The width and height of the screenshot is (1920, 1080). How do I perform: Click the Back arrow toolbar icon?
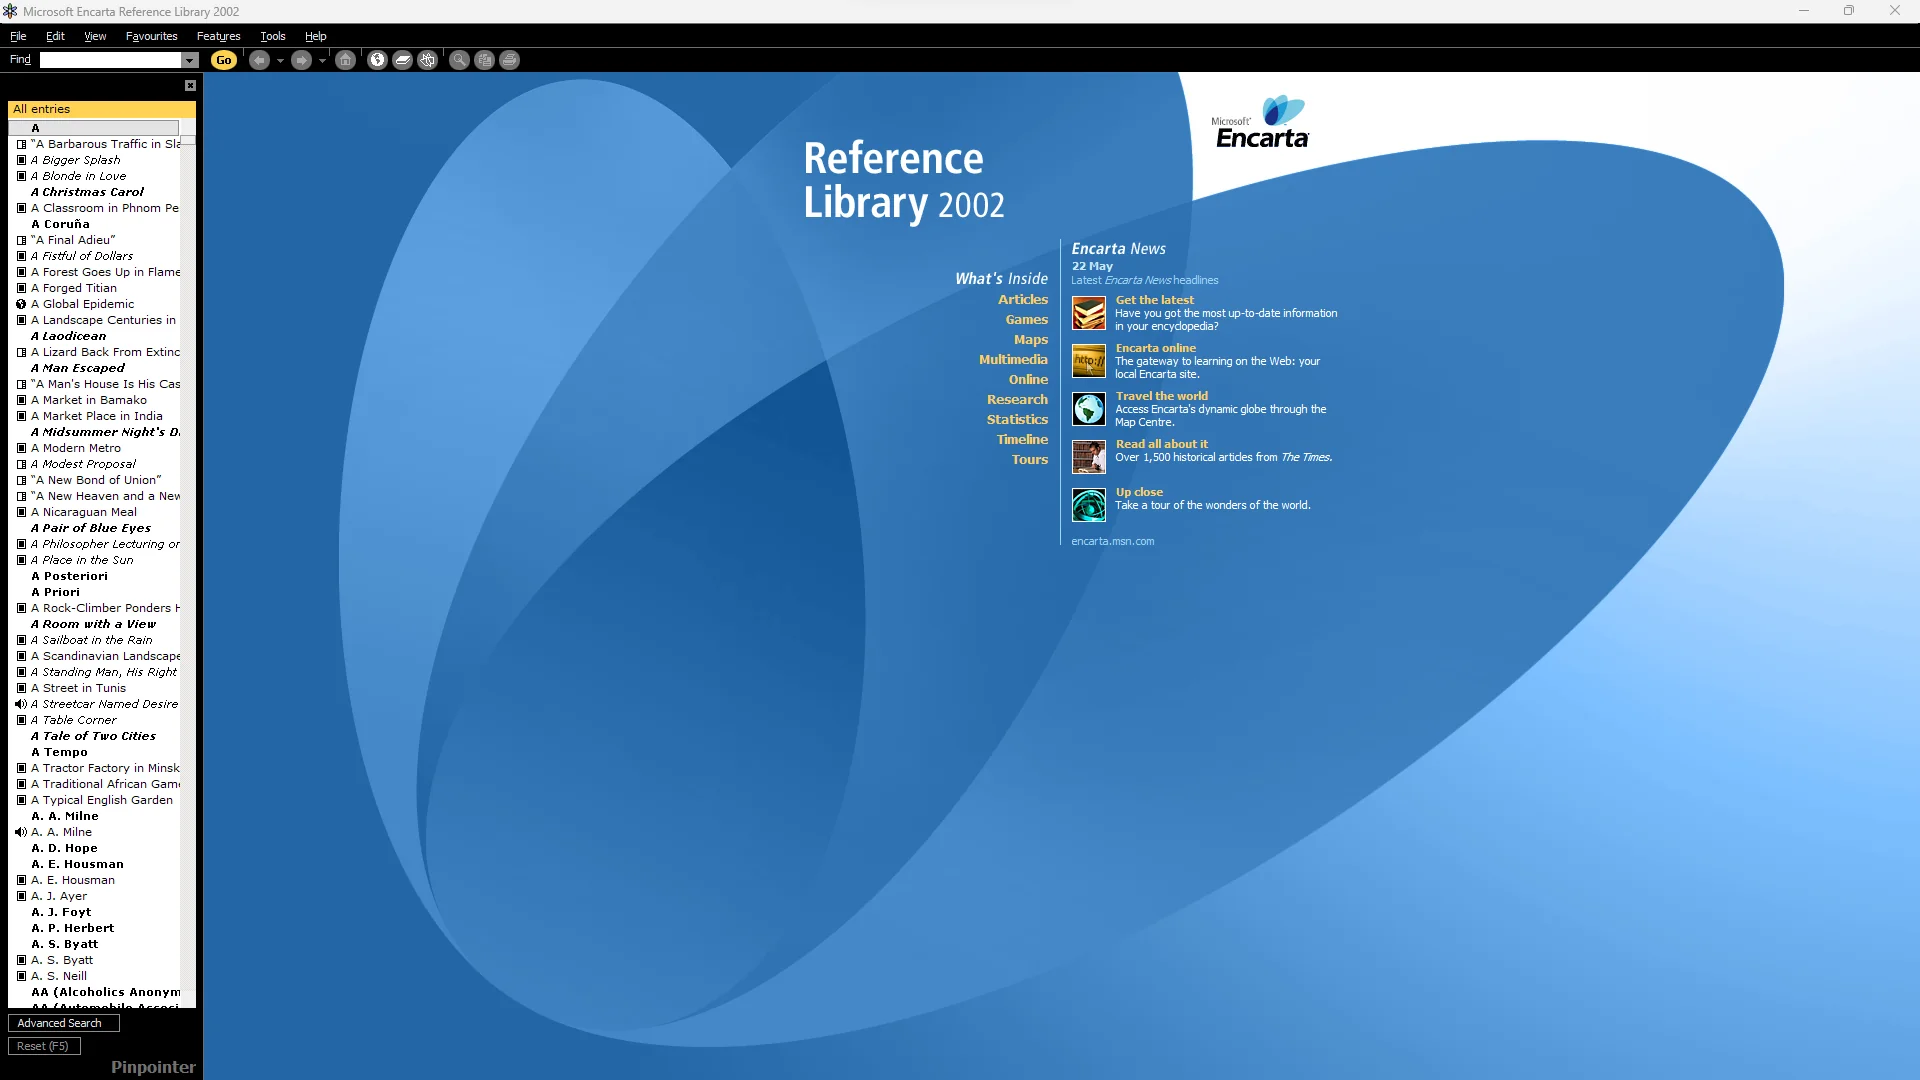click(259, 60)
